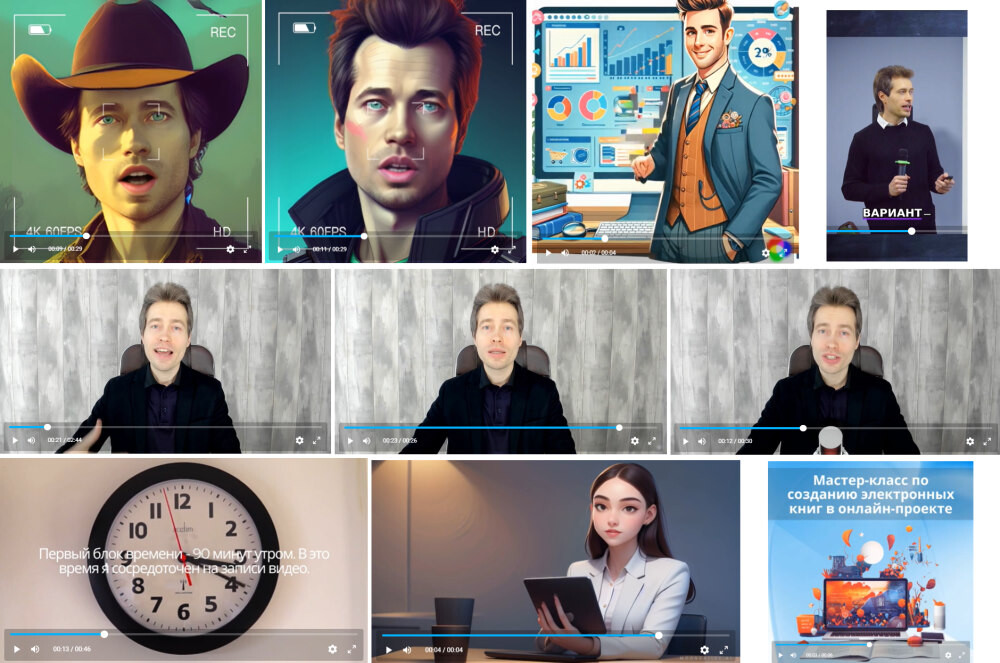The image size is (1000, 663).
Task: Open the Мастер-класс e-book video thumbnail
Action: coord(871,562)
